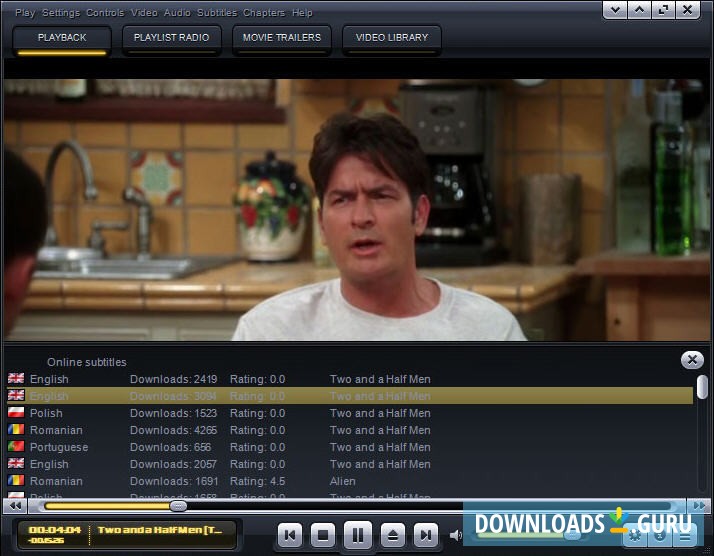Click the 'Two and a Half Men [T...' title display
This screenshot has height=556, width=714.
(x=160, y=530)
